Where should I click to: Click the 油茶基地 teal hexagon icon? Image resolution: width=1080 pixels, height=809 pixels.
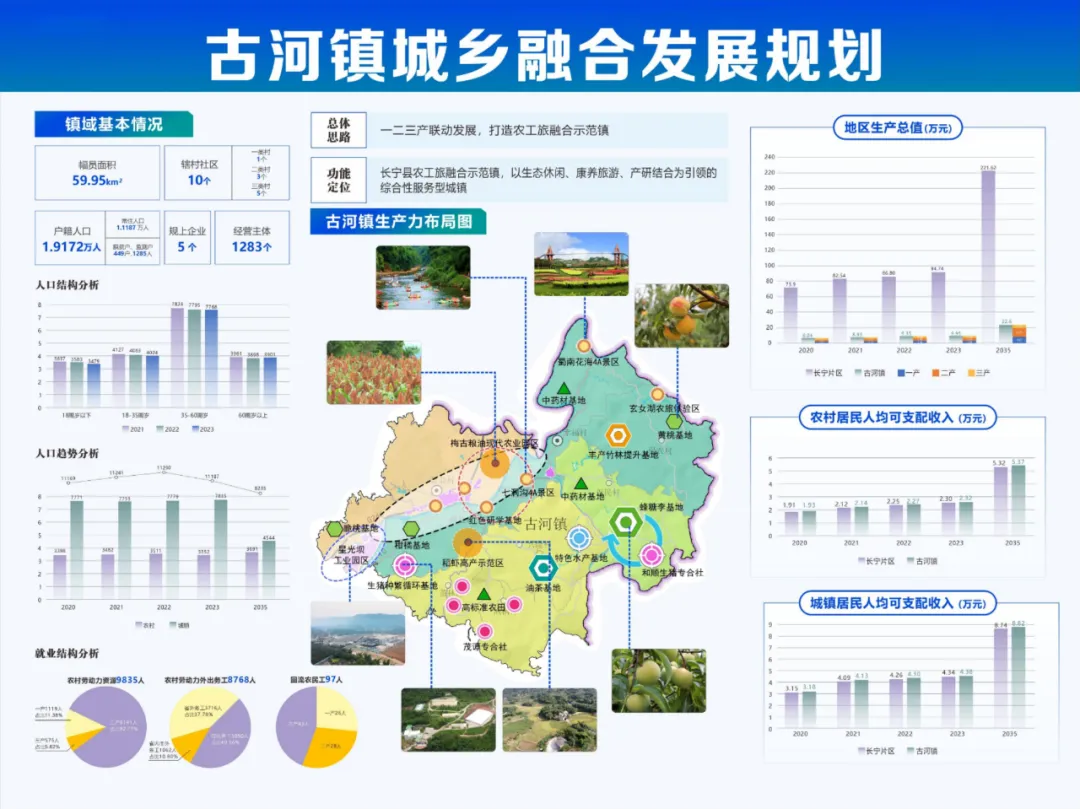pos(543,568)
